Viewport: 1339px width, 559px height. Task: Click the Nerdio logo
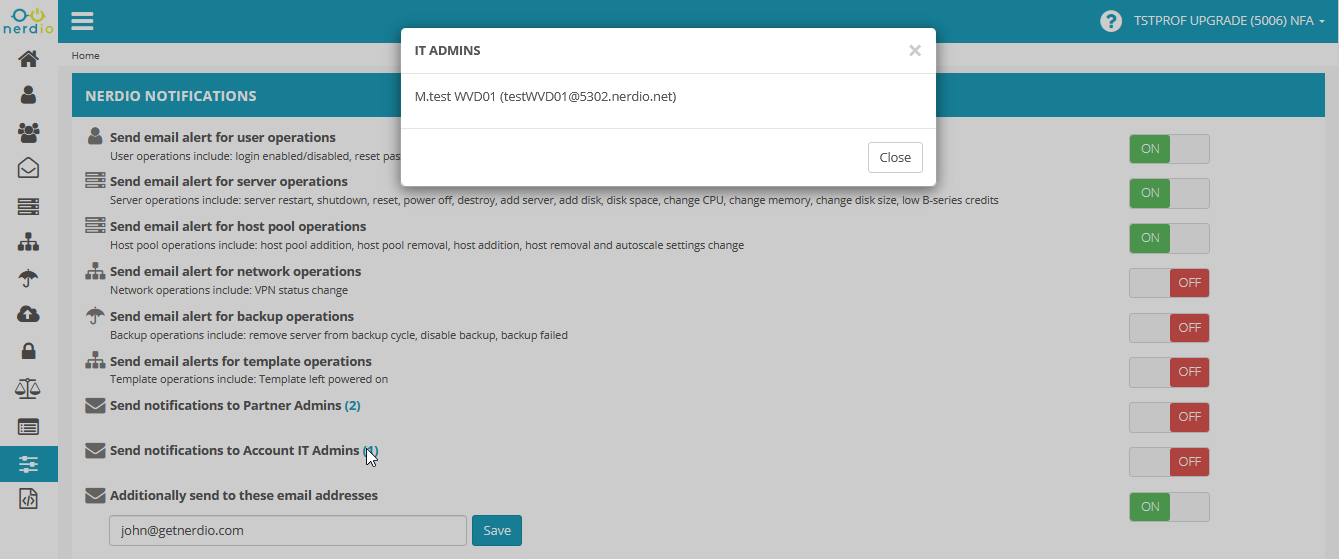(28, 21)
